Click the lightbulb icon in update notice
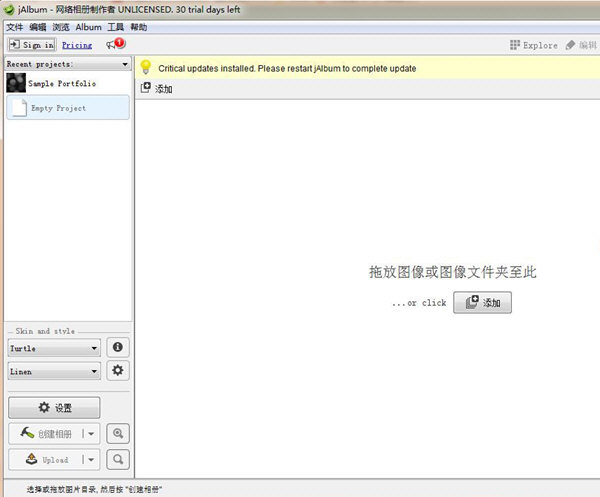600x497 pixels. click(x=146, y=67)
